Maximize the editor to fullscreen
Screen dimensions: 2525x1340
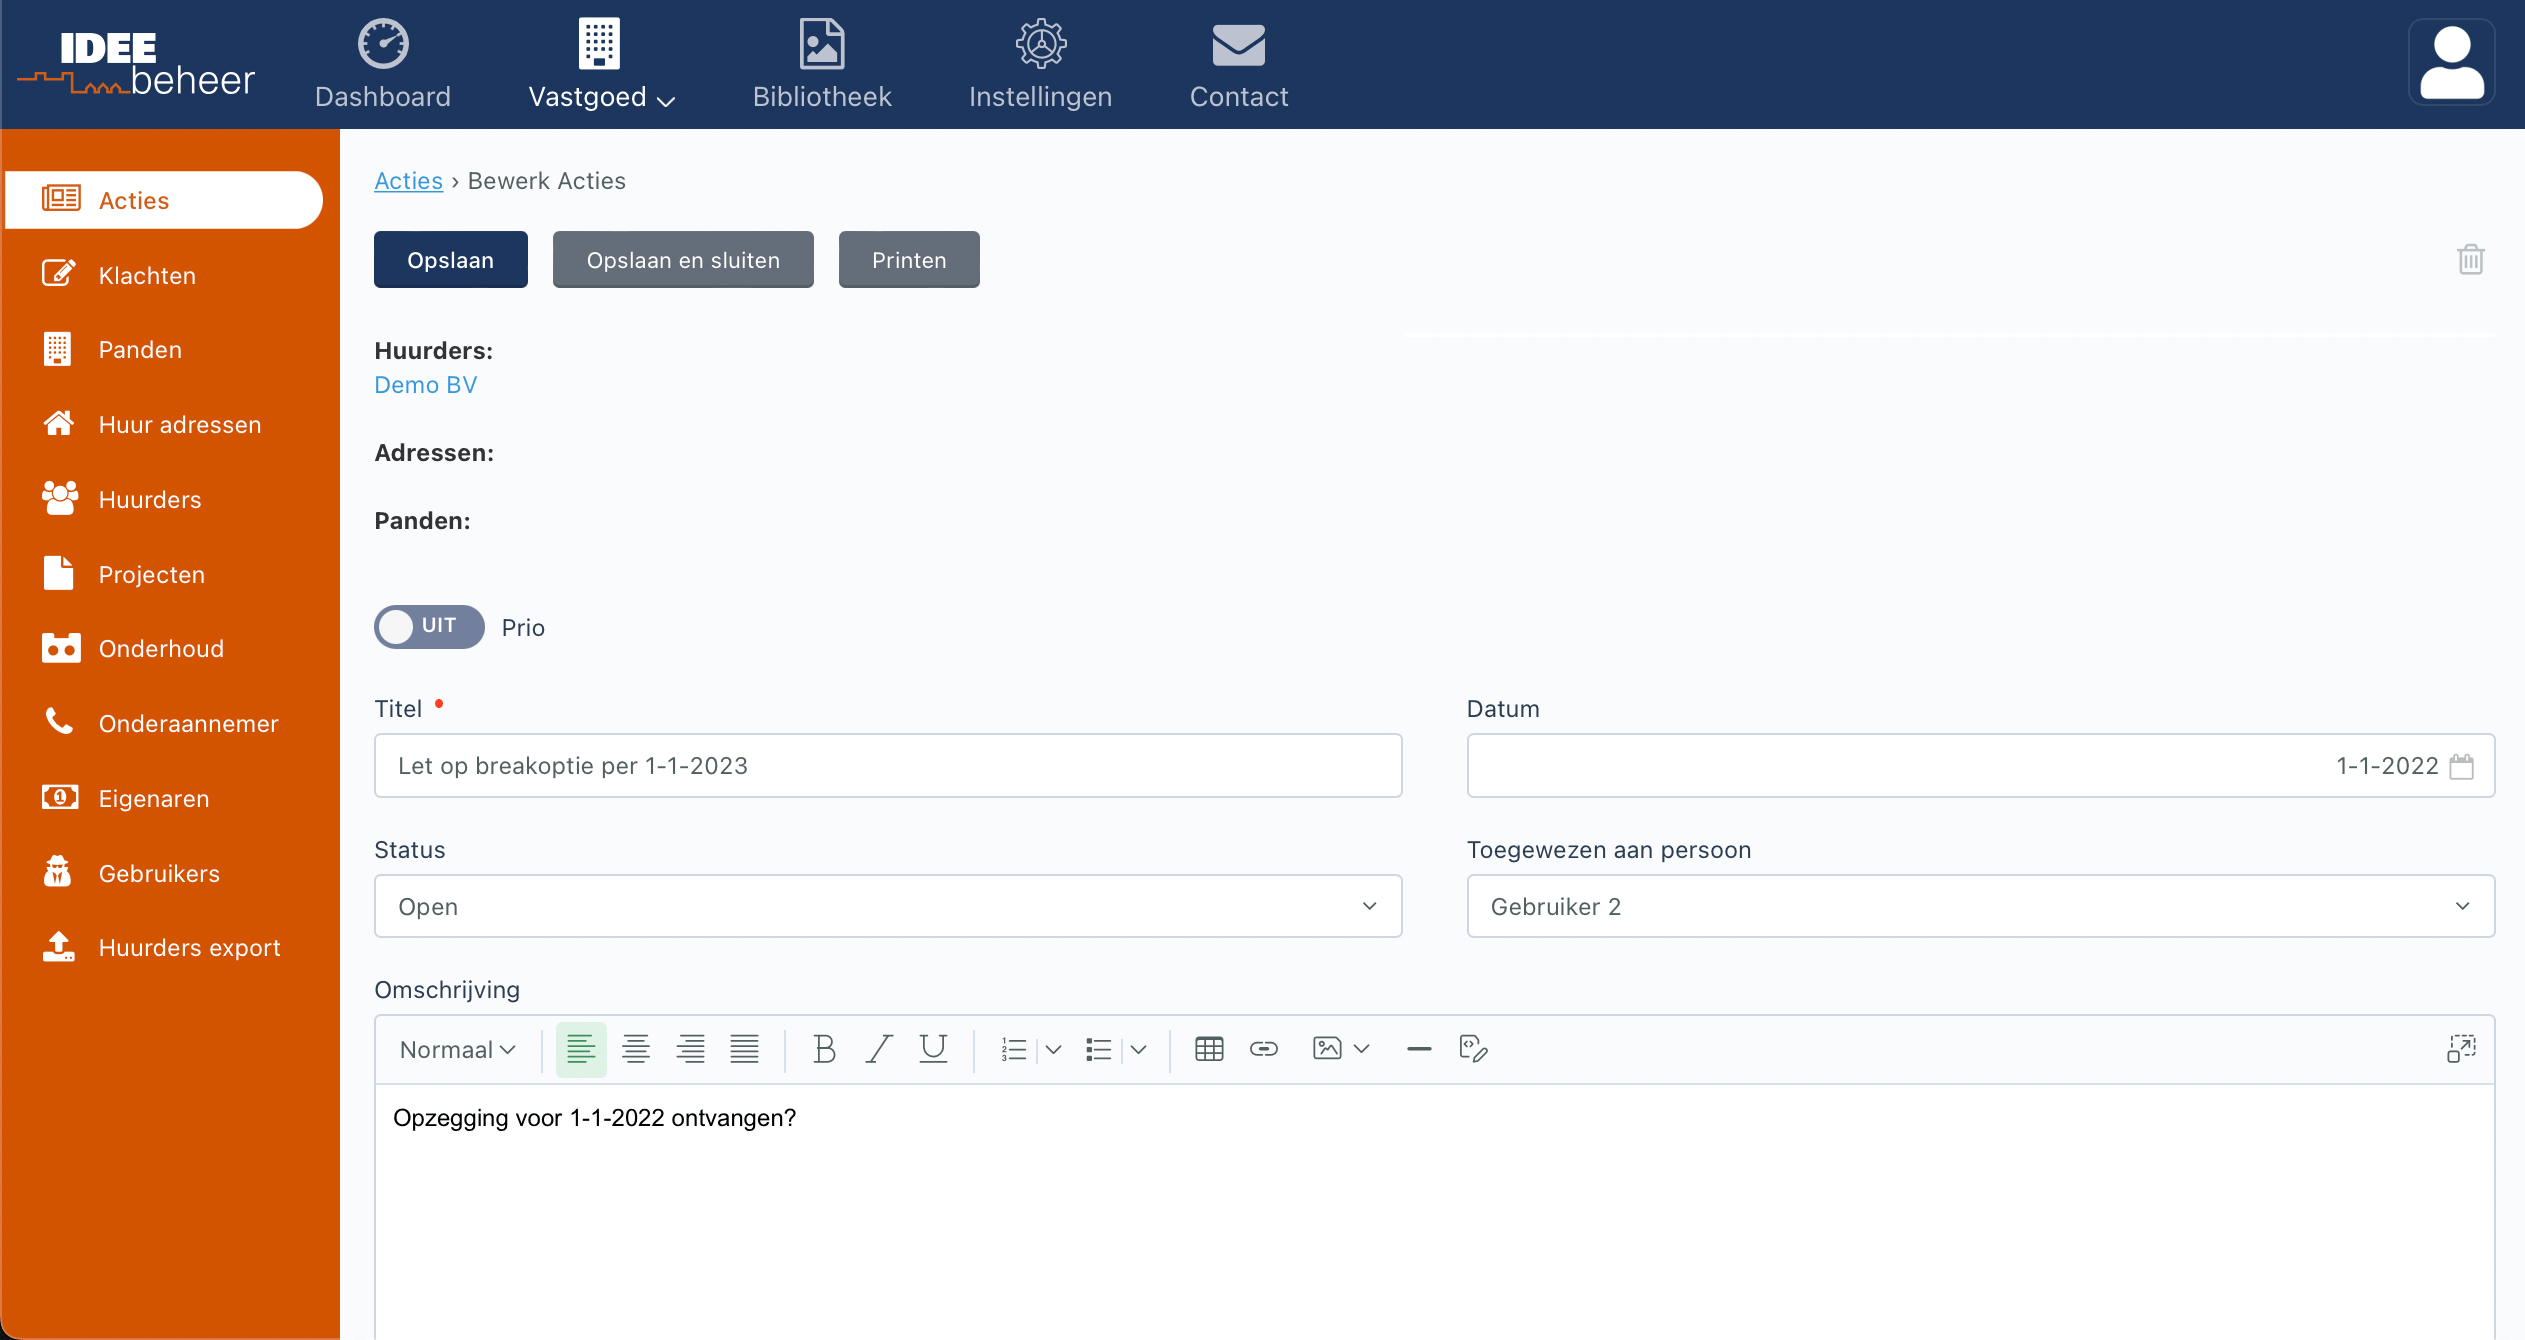(2461, 1049)
